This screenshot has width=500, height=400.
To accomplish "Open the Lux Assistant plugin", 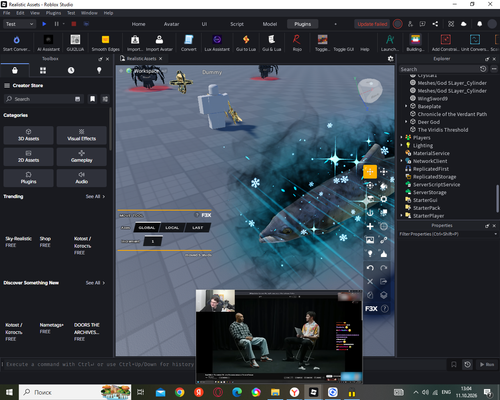I will click(x=217, y=43).
